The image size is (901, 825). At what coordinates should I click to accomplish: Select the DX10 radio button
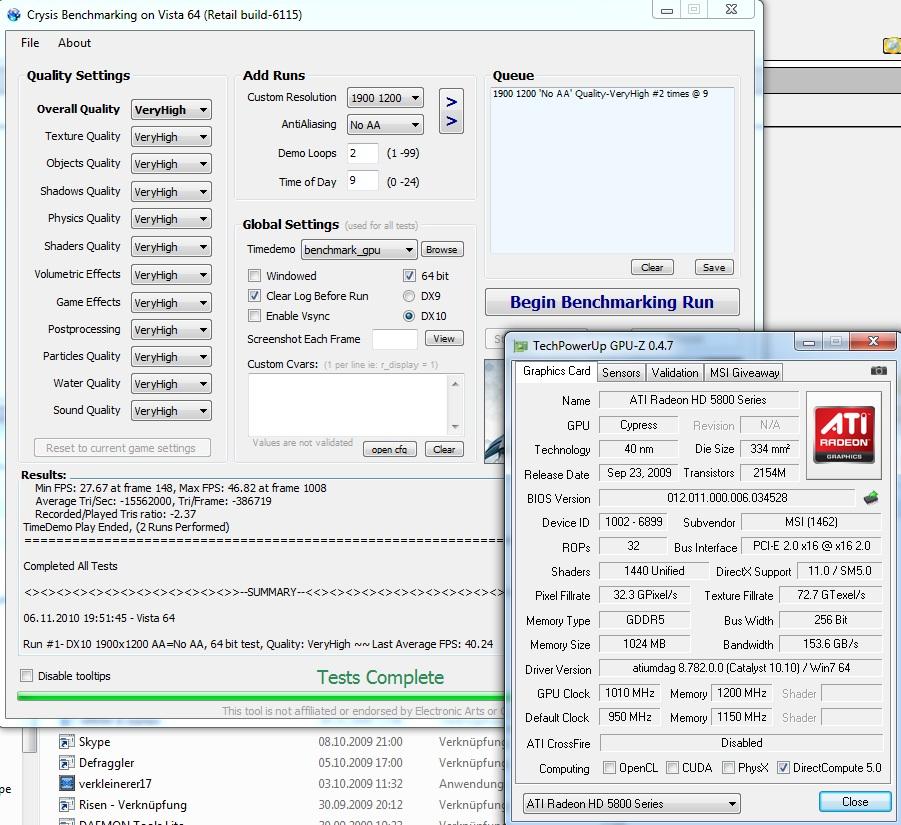click(409, 316)
